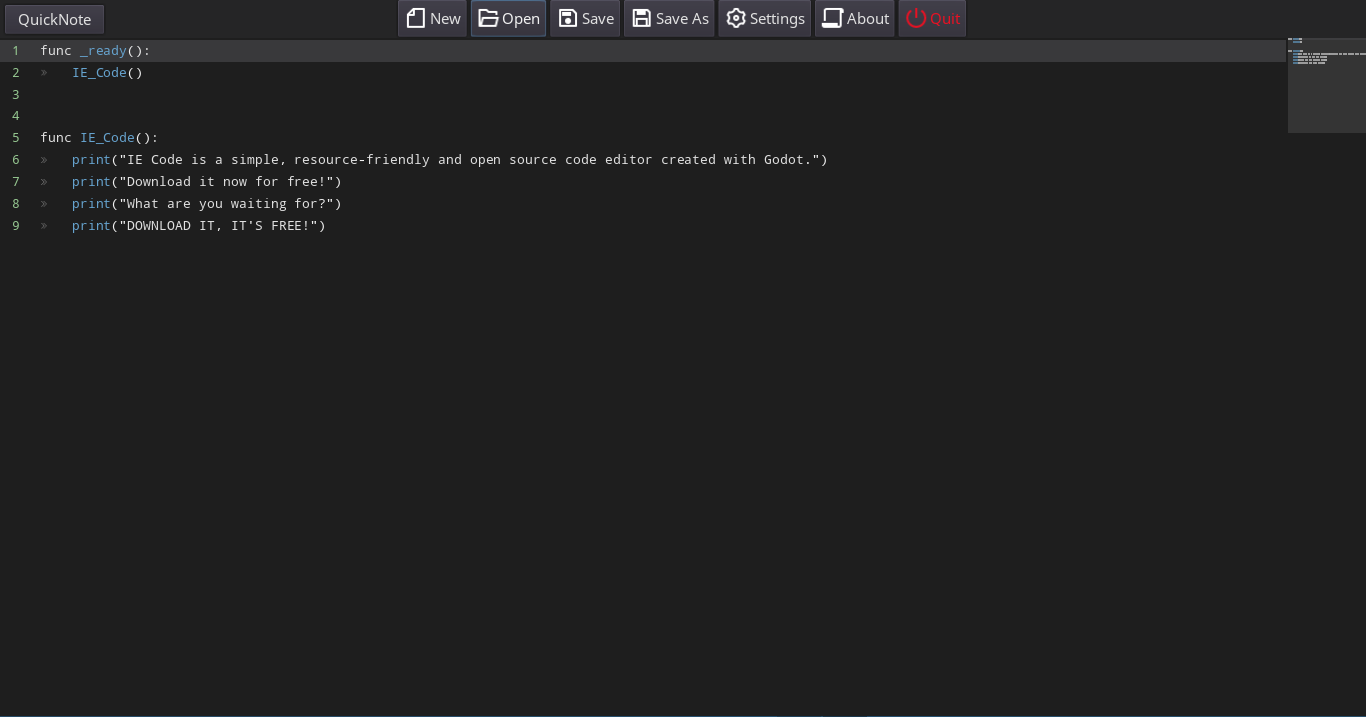Click the Save button label
Image resolution: width=1366 pixels, height=717 pixels.
[598, 18]
